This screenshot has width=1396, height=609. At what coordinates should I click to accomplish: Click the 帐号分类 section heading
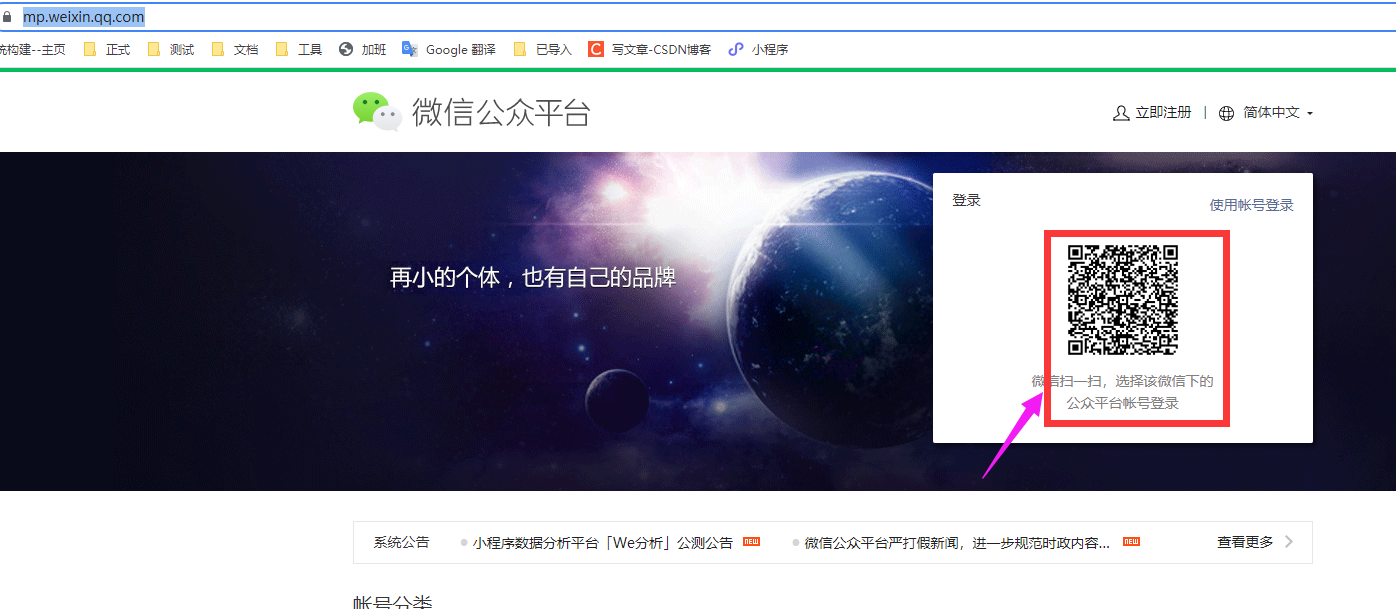click(x=393, y=602)
